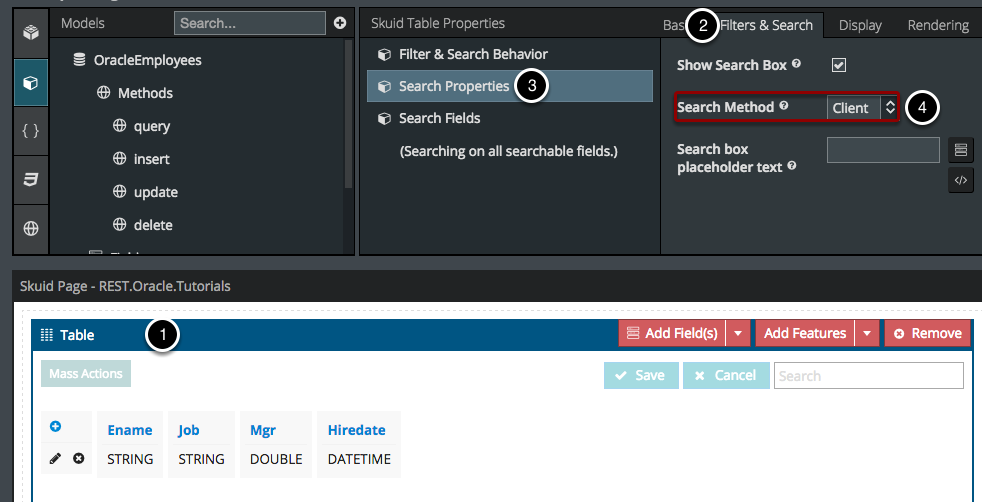Screen dimensions: 982x502
Task: Switch to the Display tab
Action: pyautogui.click(x=860, y=25)
